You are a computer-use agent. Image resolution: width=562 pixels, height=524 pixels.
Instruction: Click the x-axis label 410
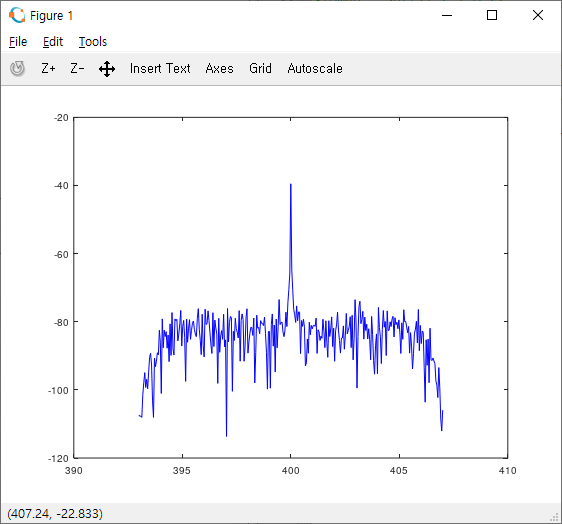[508, 471]
